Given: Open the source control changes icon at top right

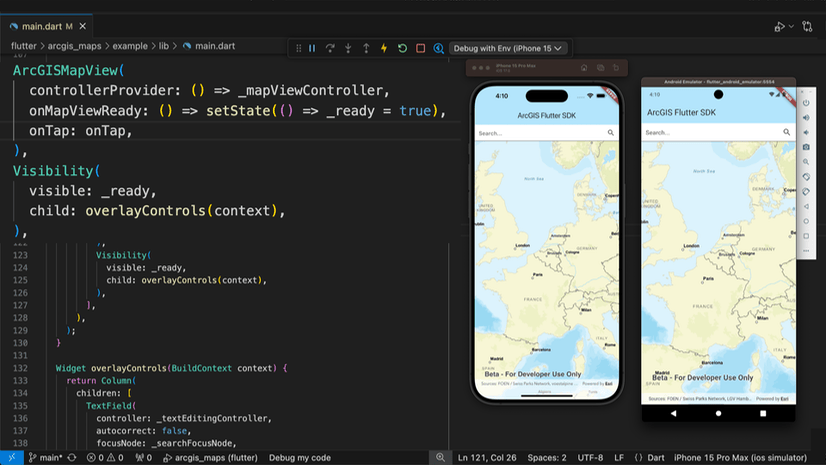Looking at the screenshot, I should click(808, 26).
